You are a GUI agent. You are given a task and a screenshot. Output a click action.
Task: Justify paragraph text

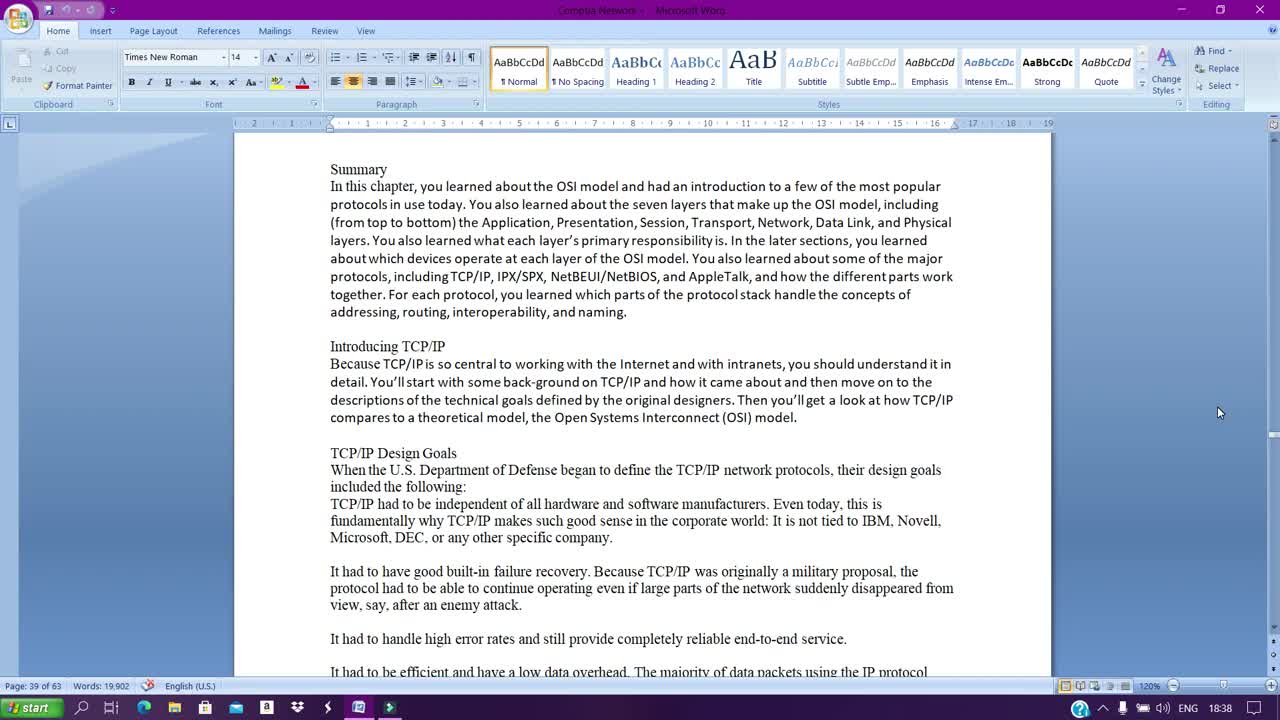coord(390,82)
